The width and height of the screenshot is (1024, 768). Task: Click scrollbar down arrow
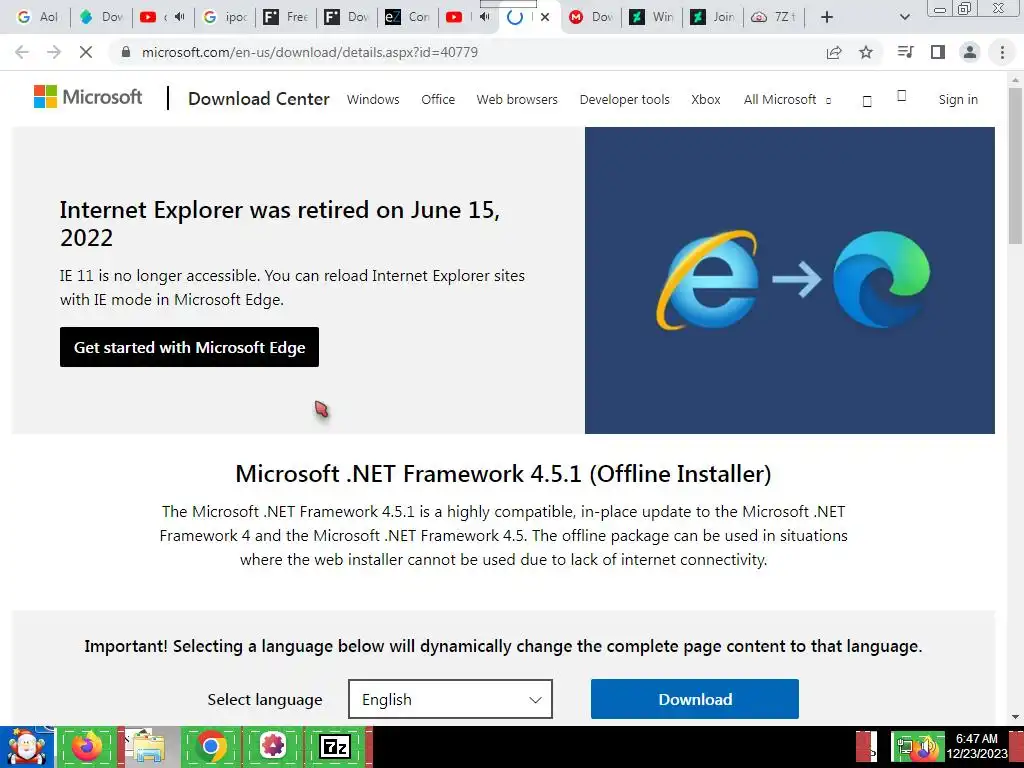(1016, 717)
